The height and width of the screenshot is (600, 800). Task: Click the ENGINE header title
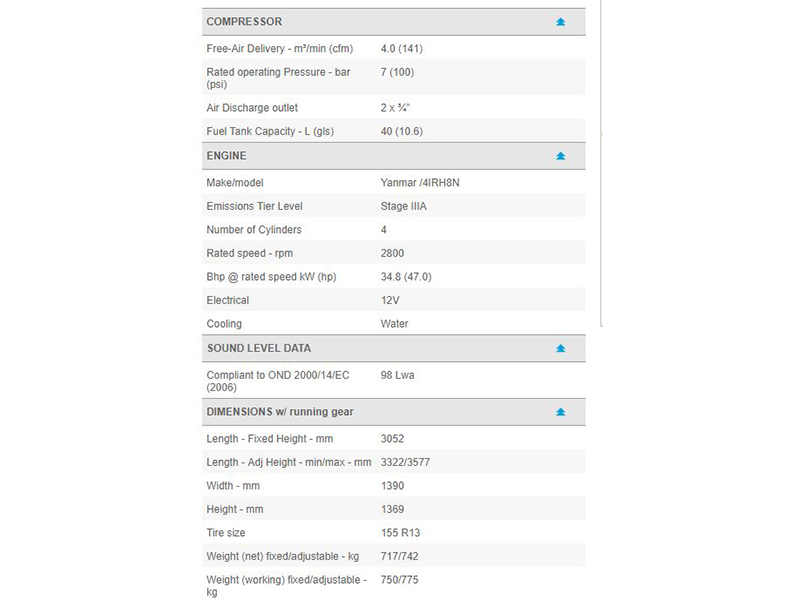(x=226, y=156)
